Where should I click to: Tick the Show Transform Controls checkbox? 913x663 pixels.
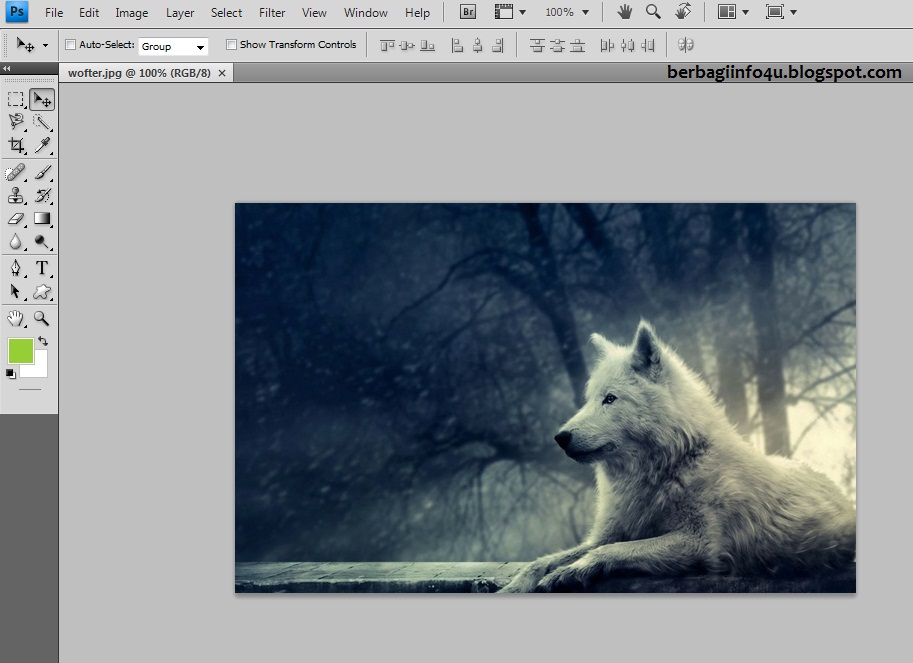[x=231, y=45]
